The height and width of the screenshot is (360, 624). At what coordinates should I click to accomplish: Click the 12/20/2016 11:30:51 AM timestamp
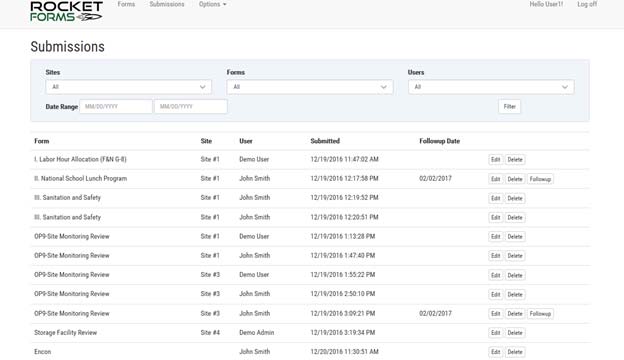[x=344, y=352]
